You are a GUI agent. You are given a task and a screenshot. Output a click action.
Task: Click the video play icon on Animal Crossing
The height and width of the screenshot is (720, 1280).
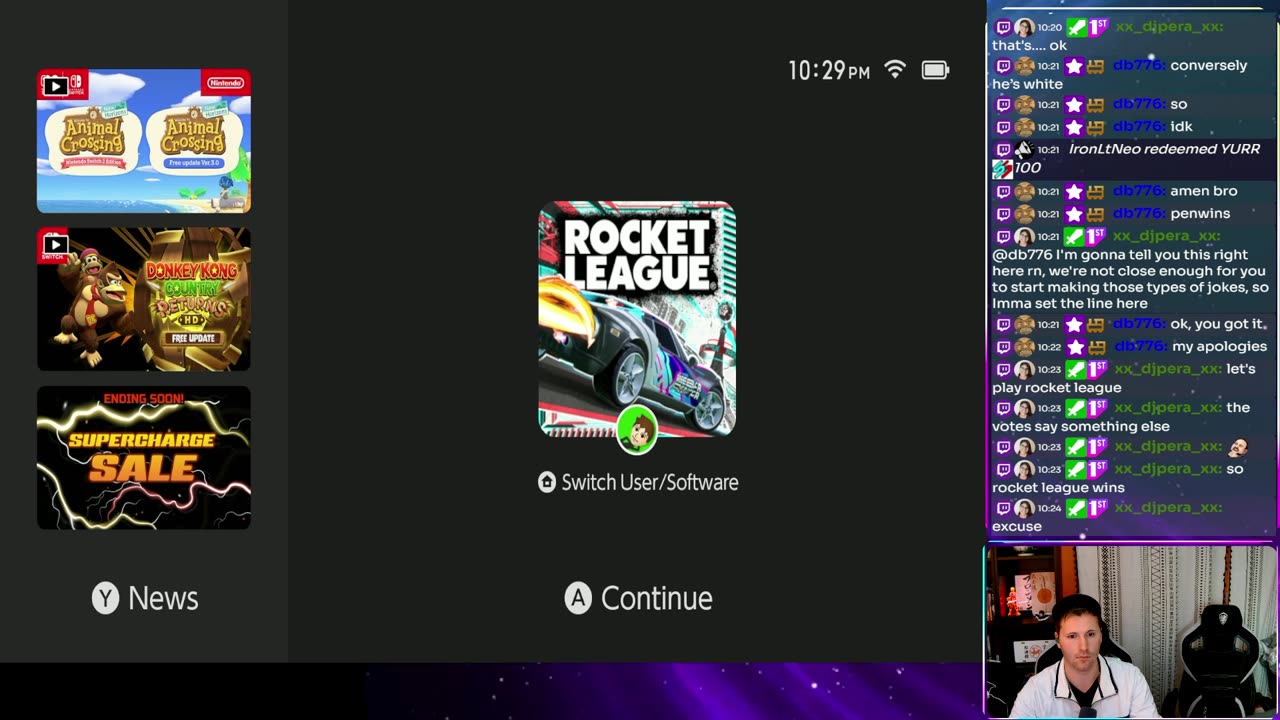(54, 86)
